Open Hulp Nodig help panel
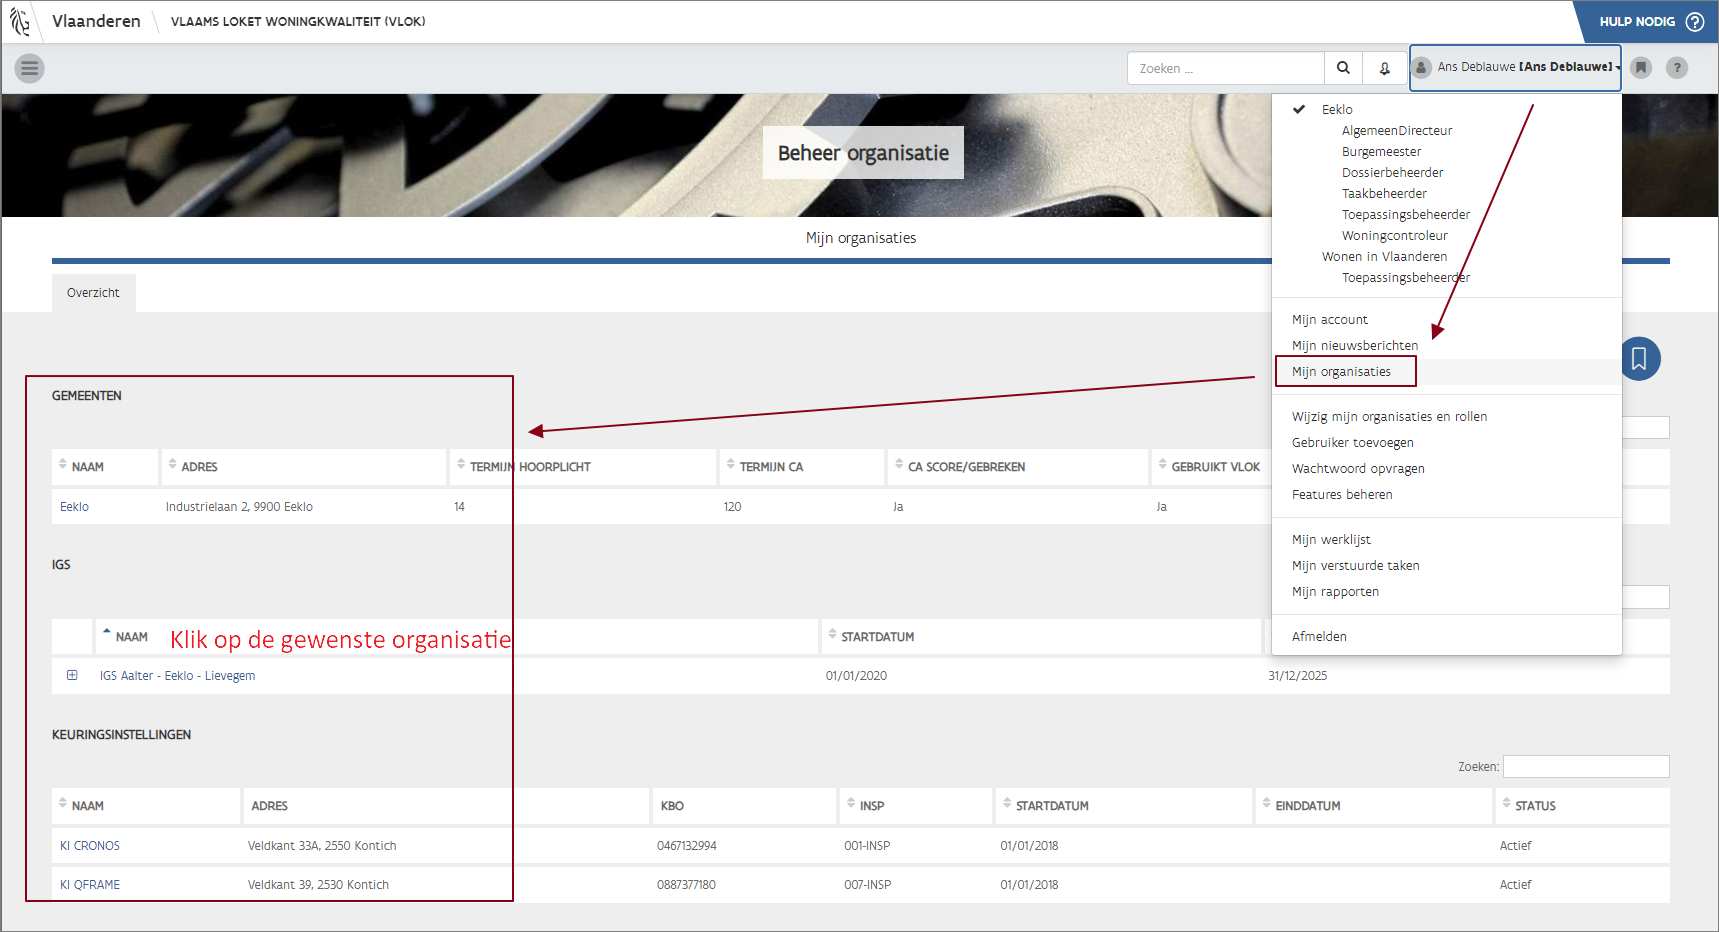The image size is (1719, 932). pos(1650,22)
